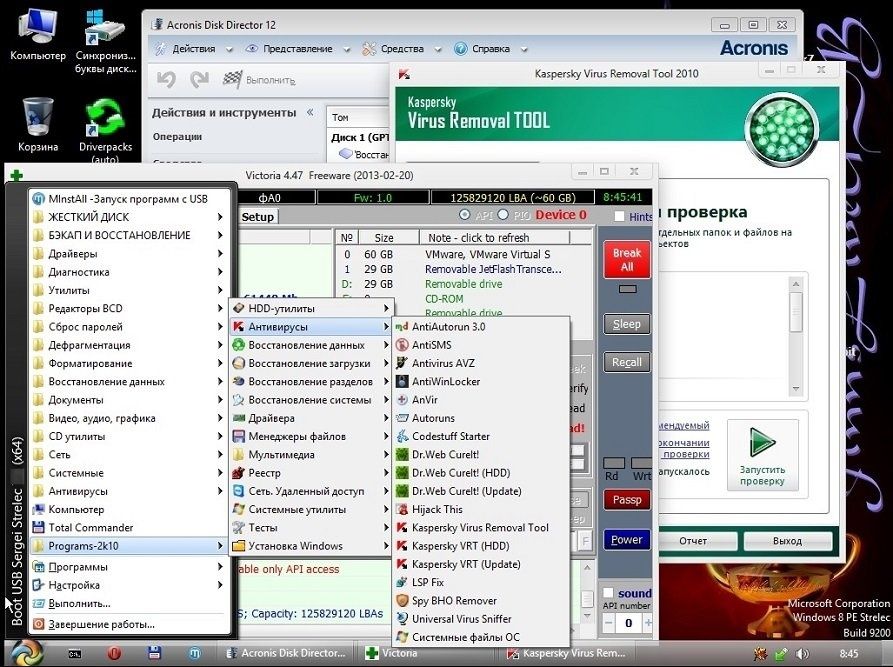Launch Universal Virus Sniffer
This screenshot has width=893, height=667.
click(481, 619)
